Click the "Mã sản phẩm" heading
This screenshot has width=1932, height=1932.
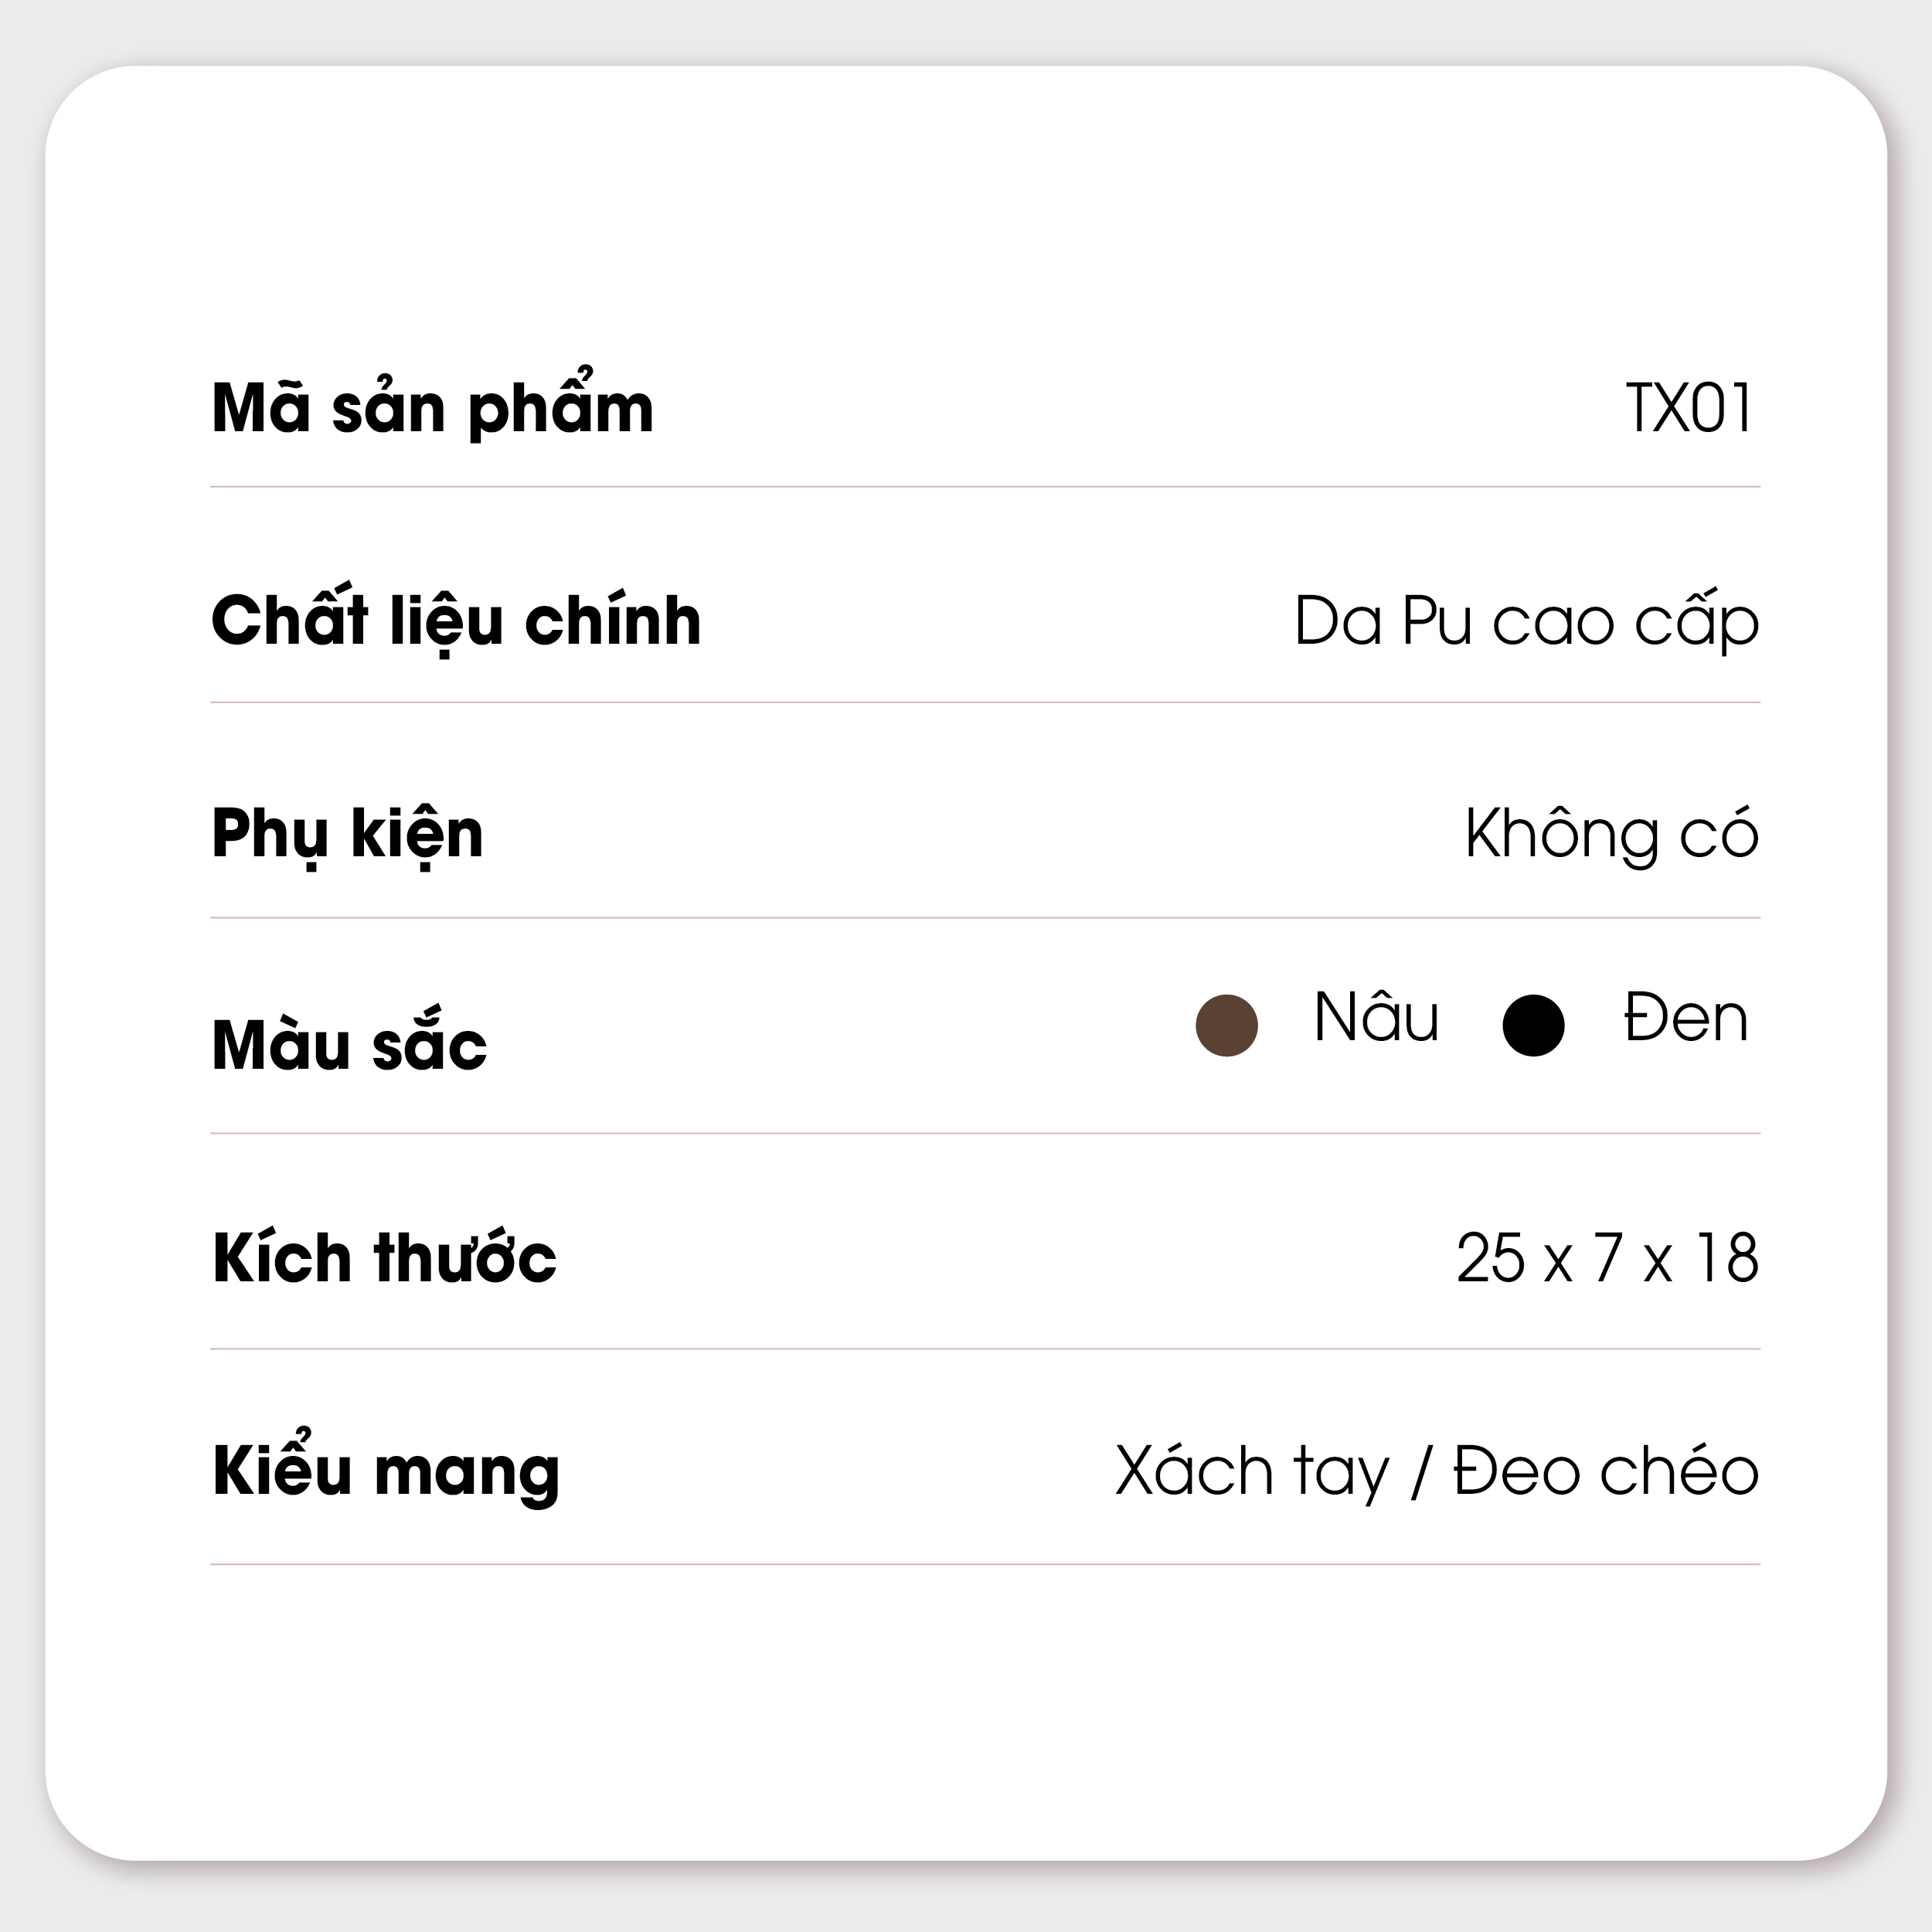pos(432,408)
